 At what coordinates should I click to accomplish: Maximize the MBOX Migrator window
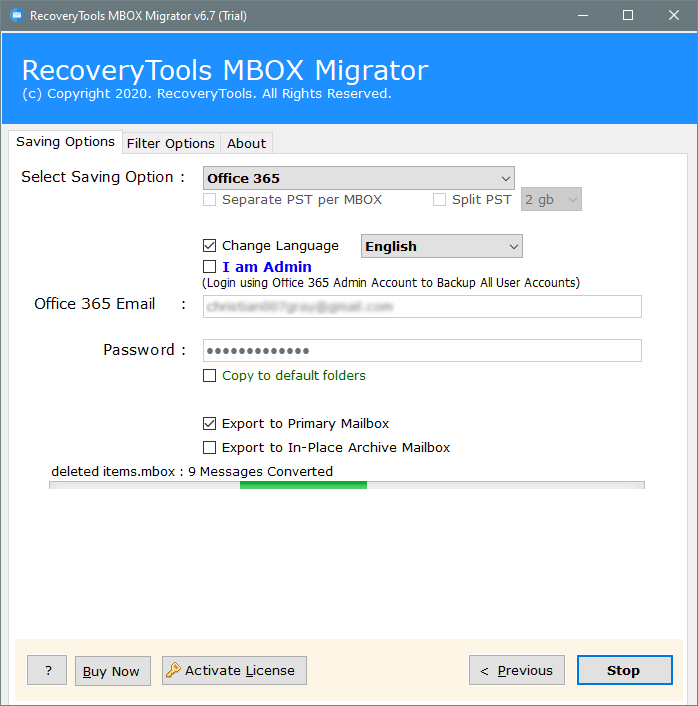(x=628, y=16)
